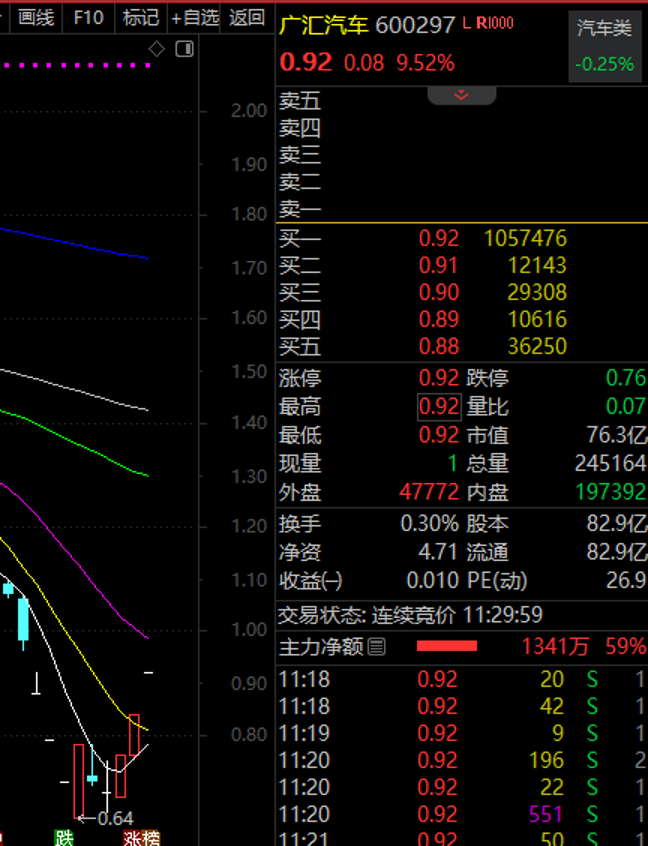Click the 卖五 row label
The height and width of the screenshot is (846, 648).
300,101
